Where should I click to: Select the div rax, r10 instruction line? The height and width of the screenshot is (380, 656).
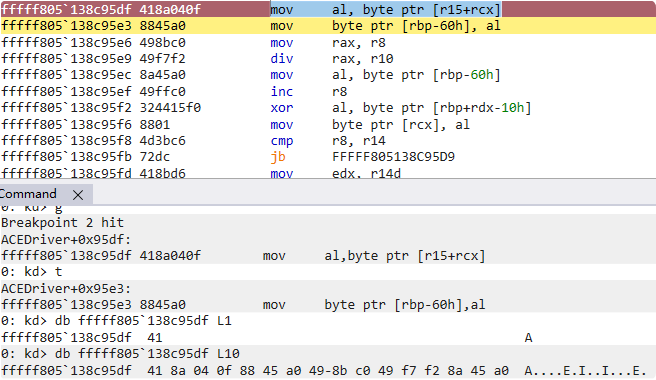pyautogui.click(x=328, y=59)
